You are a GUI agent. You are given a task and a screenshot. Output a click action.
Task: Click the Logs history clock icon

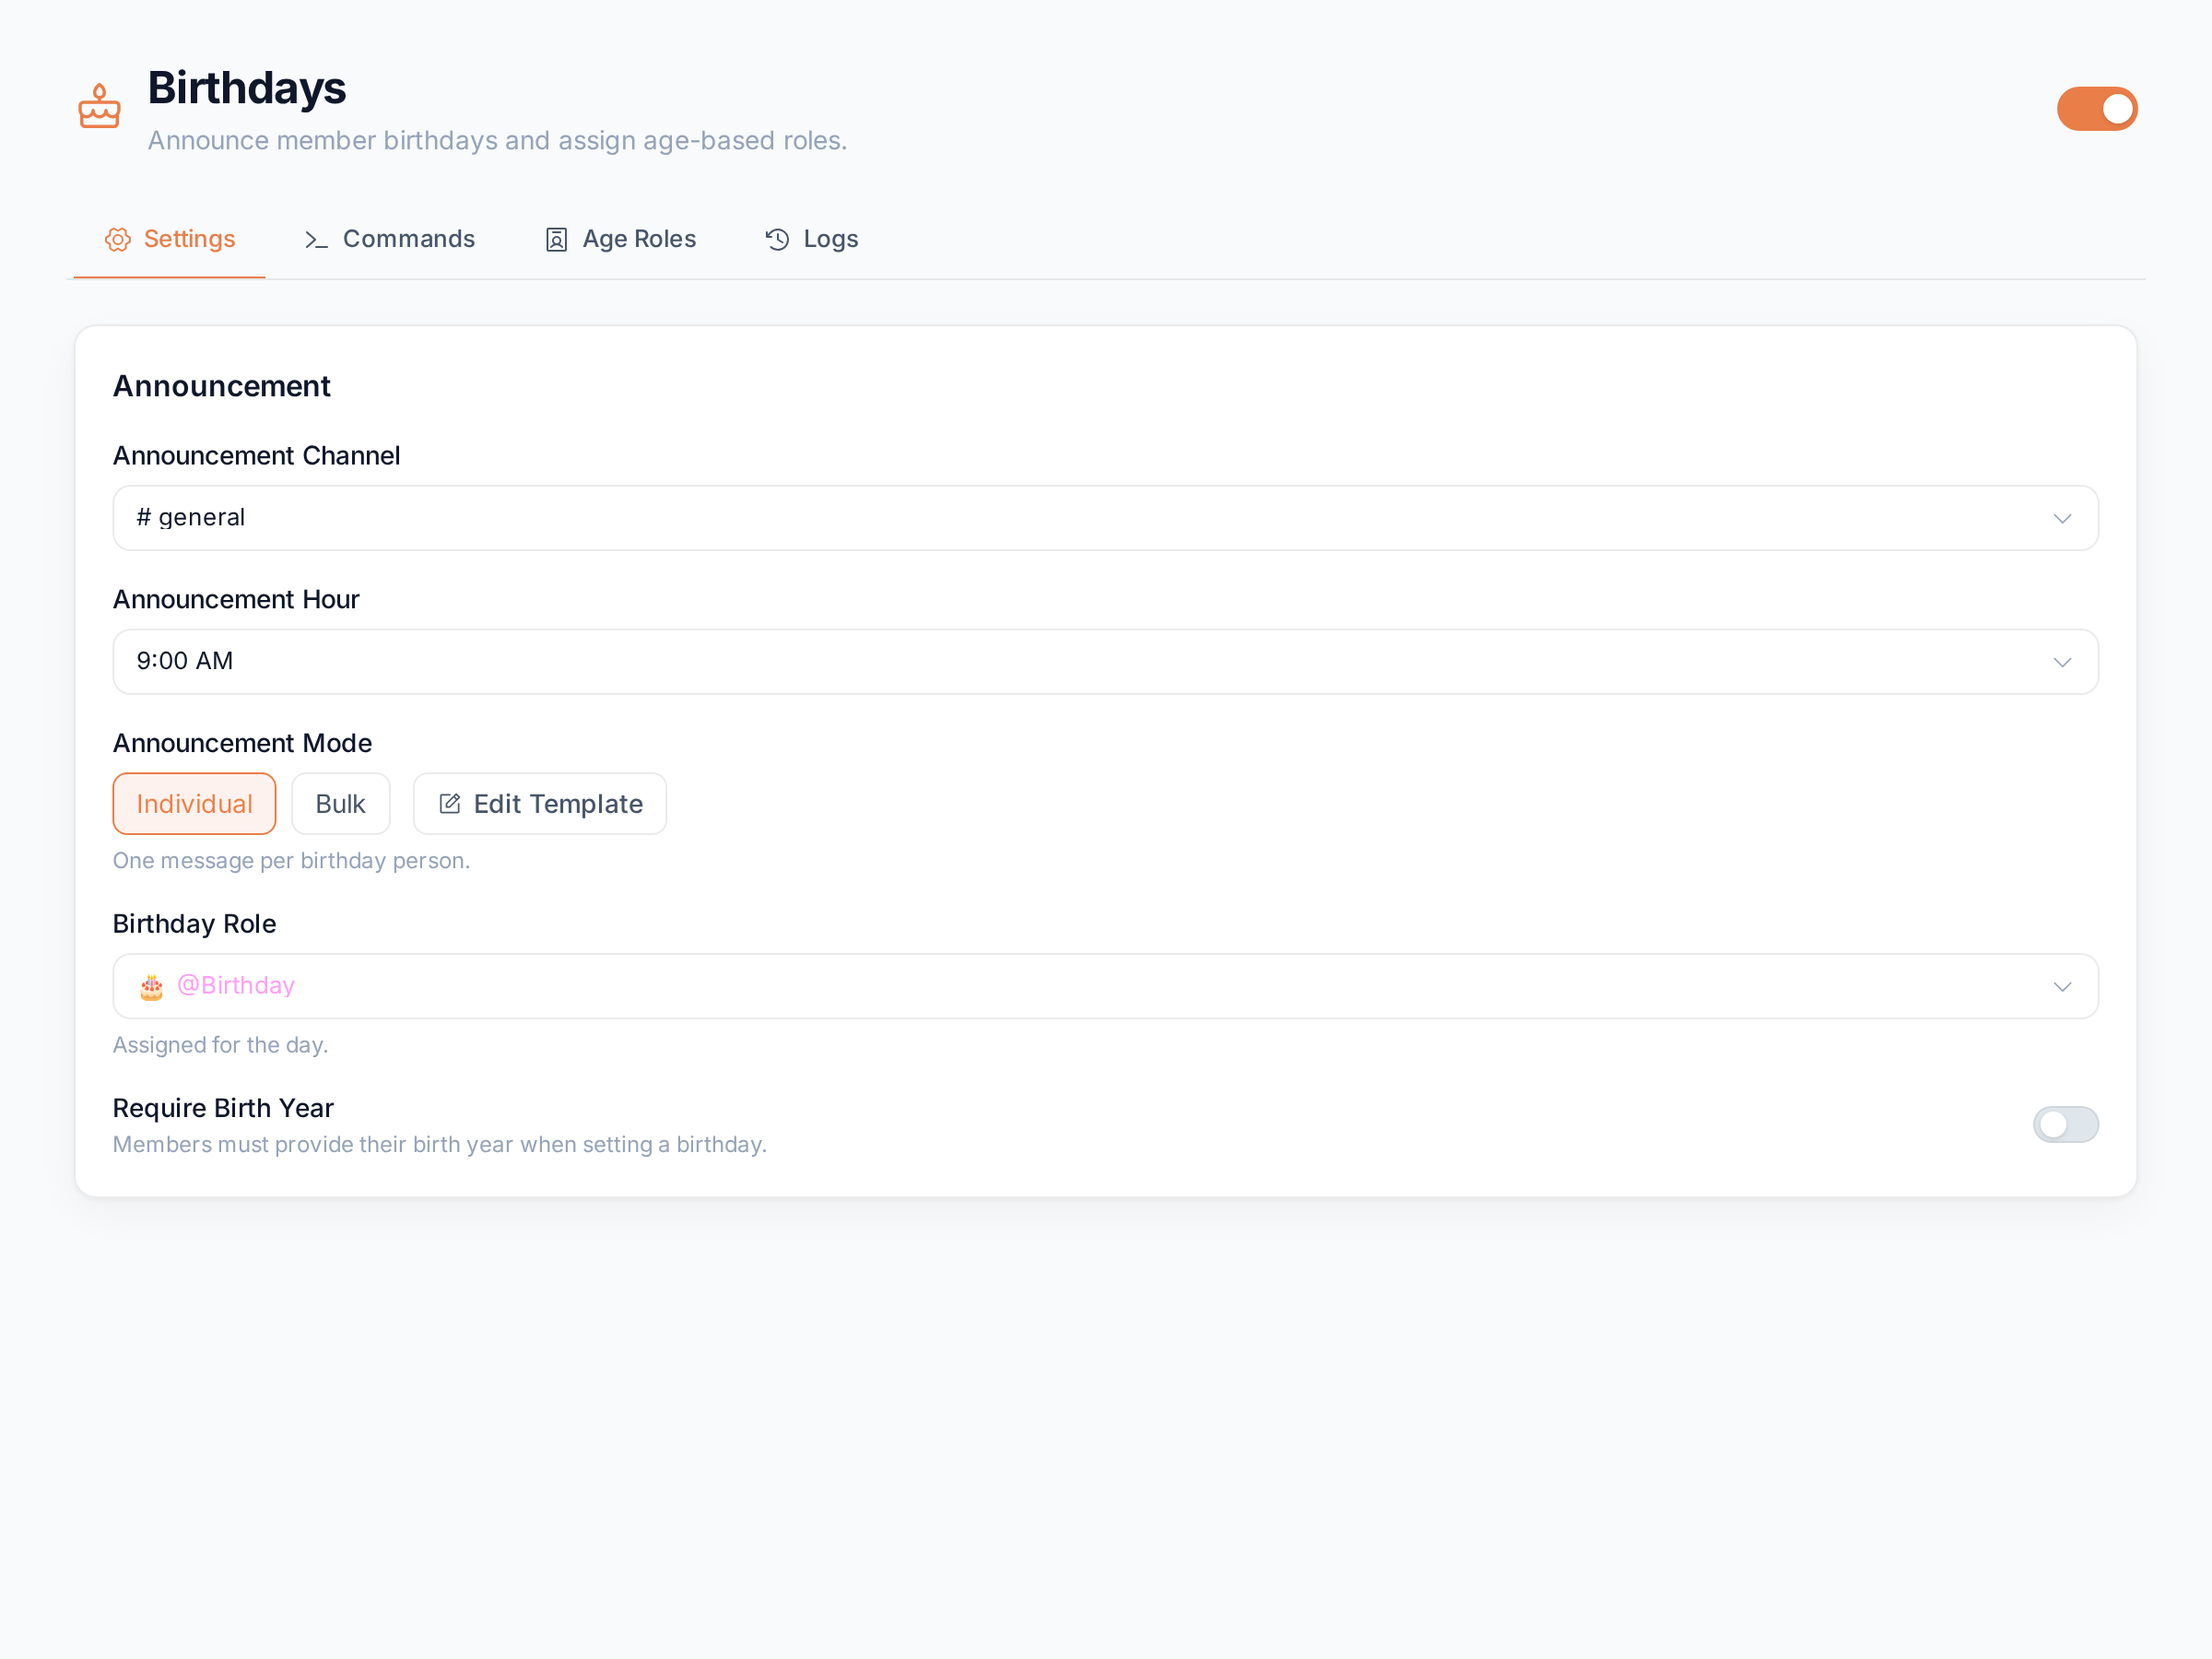[x=777, y=240]
